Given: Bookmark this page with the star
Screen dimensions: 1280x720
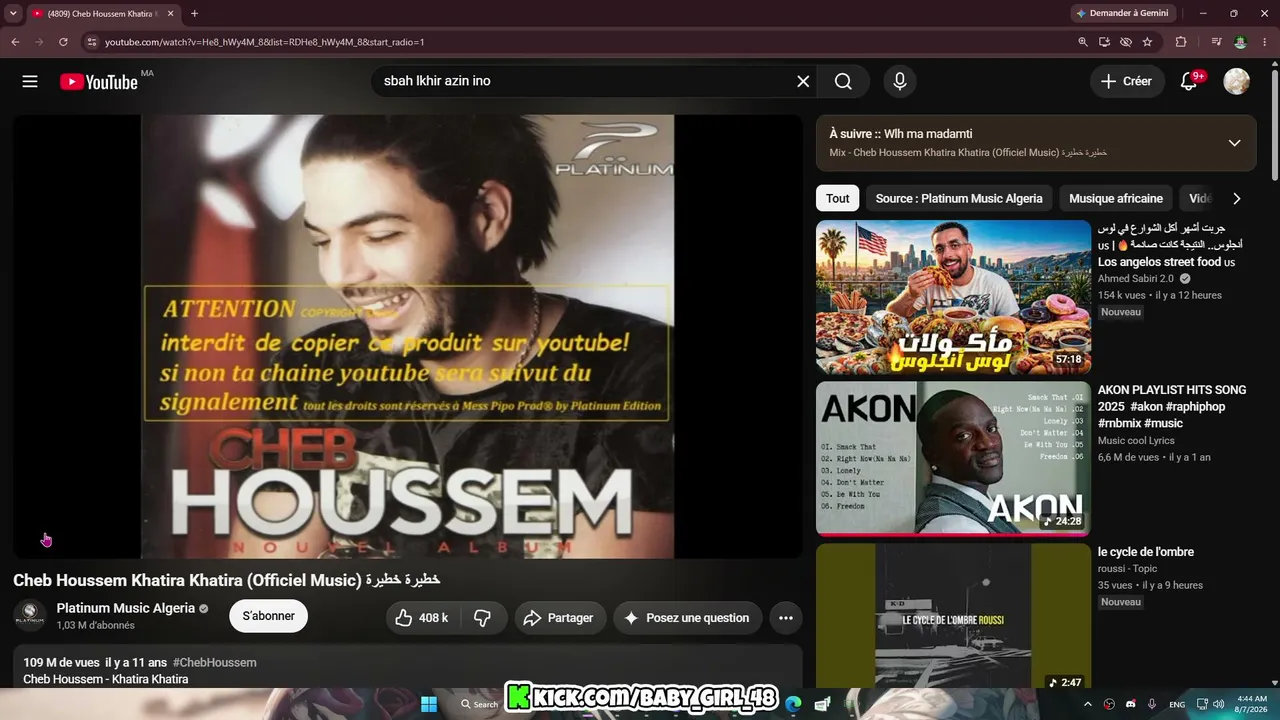Looking at the screenshot, I should coord(1147,42).
